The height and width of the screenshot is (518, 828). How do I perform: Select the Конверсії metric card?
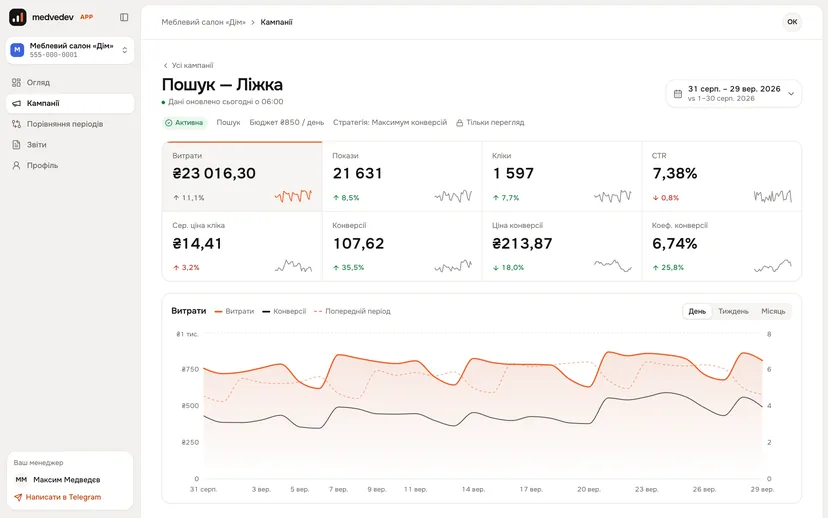click(x=402, y=247)
